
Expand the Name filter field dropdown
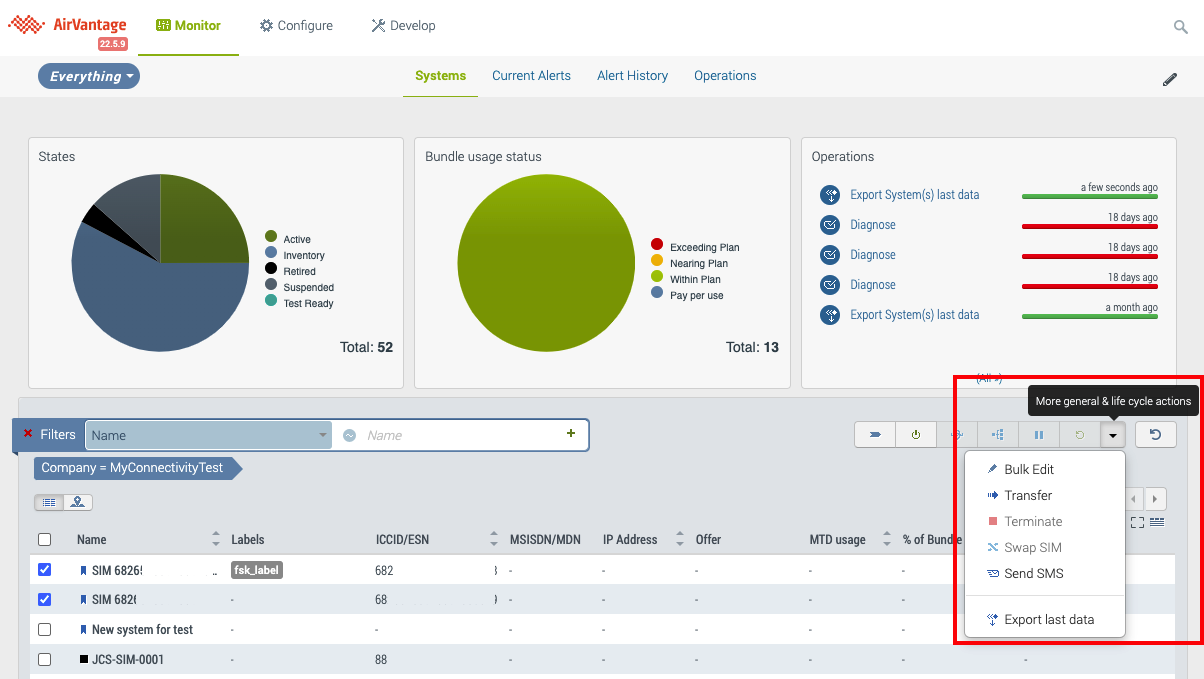point(323,435)
